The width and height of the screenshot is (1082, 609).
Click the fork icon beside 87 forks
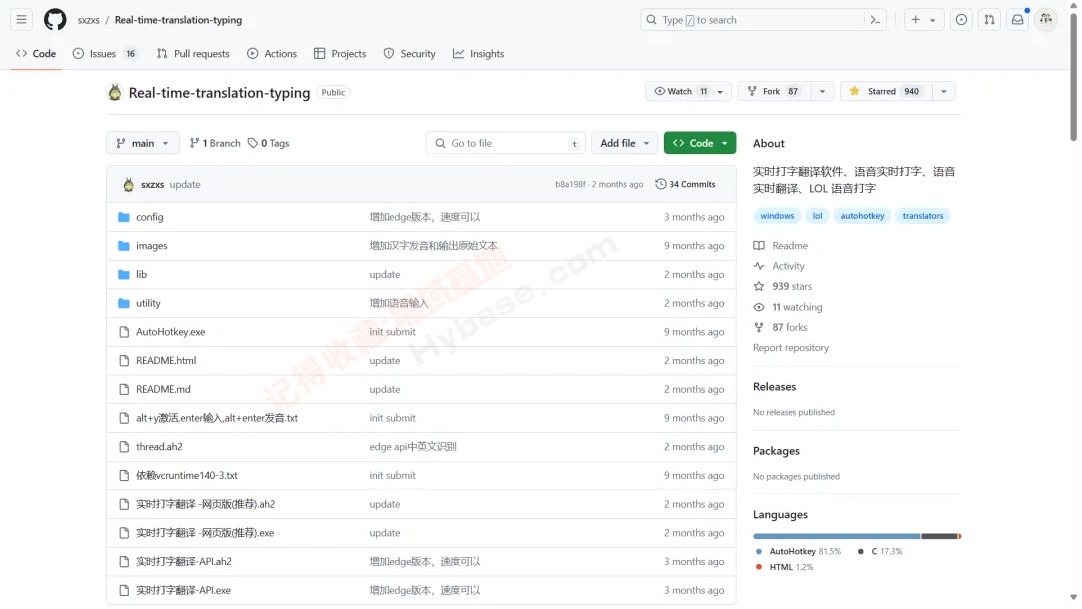[x=759, y=328]
